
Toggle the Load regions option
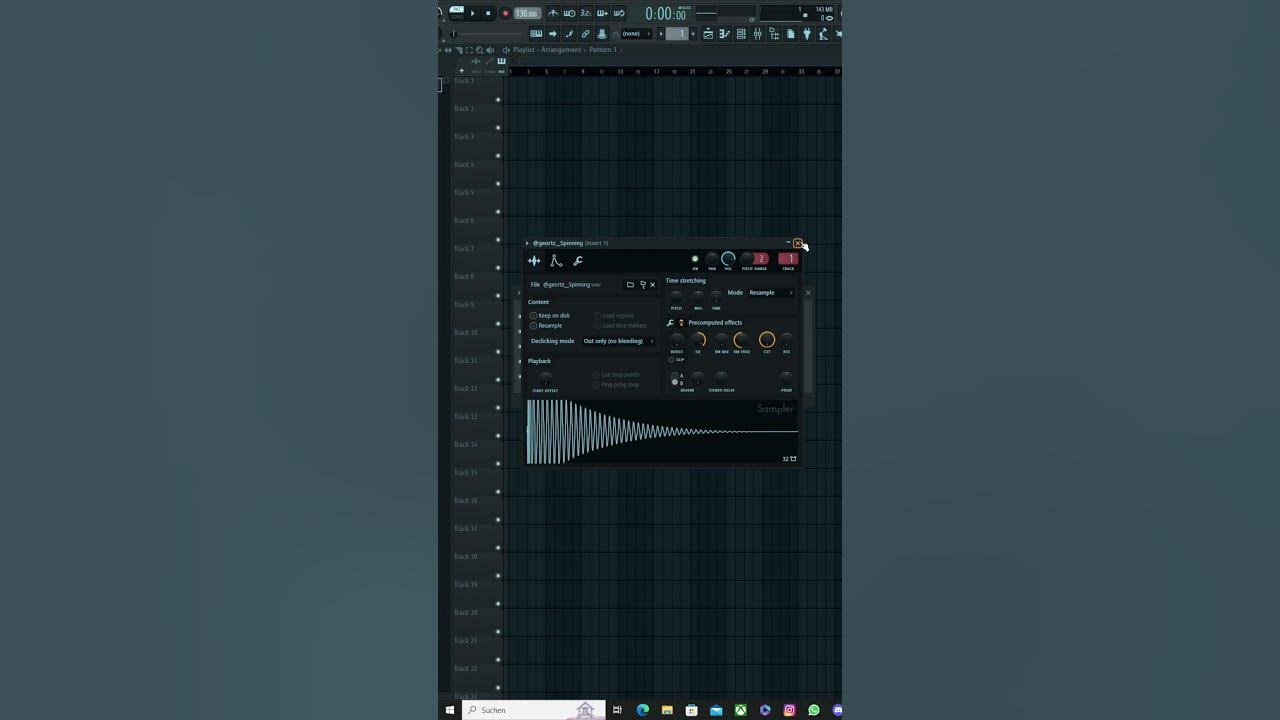point(615,316)
